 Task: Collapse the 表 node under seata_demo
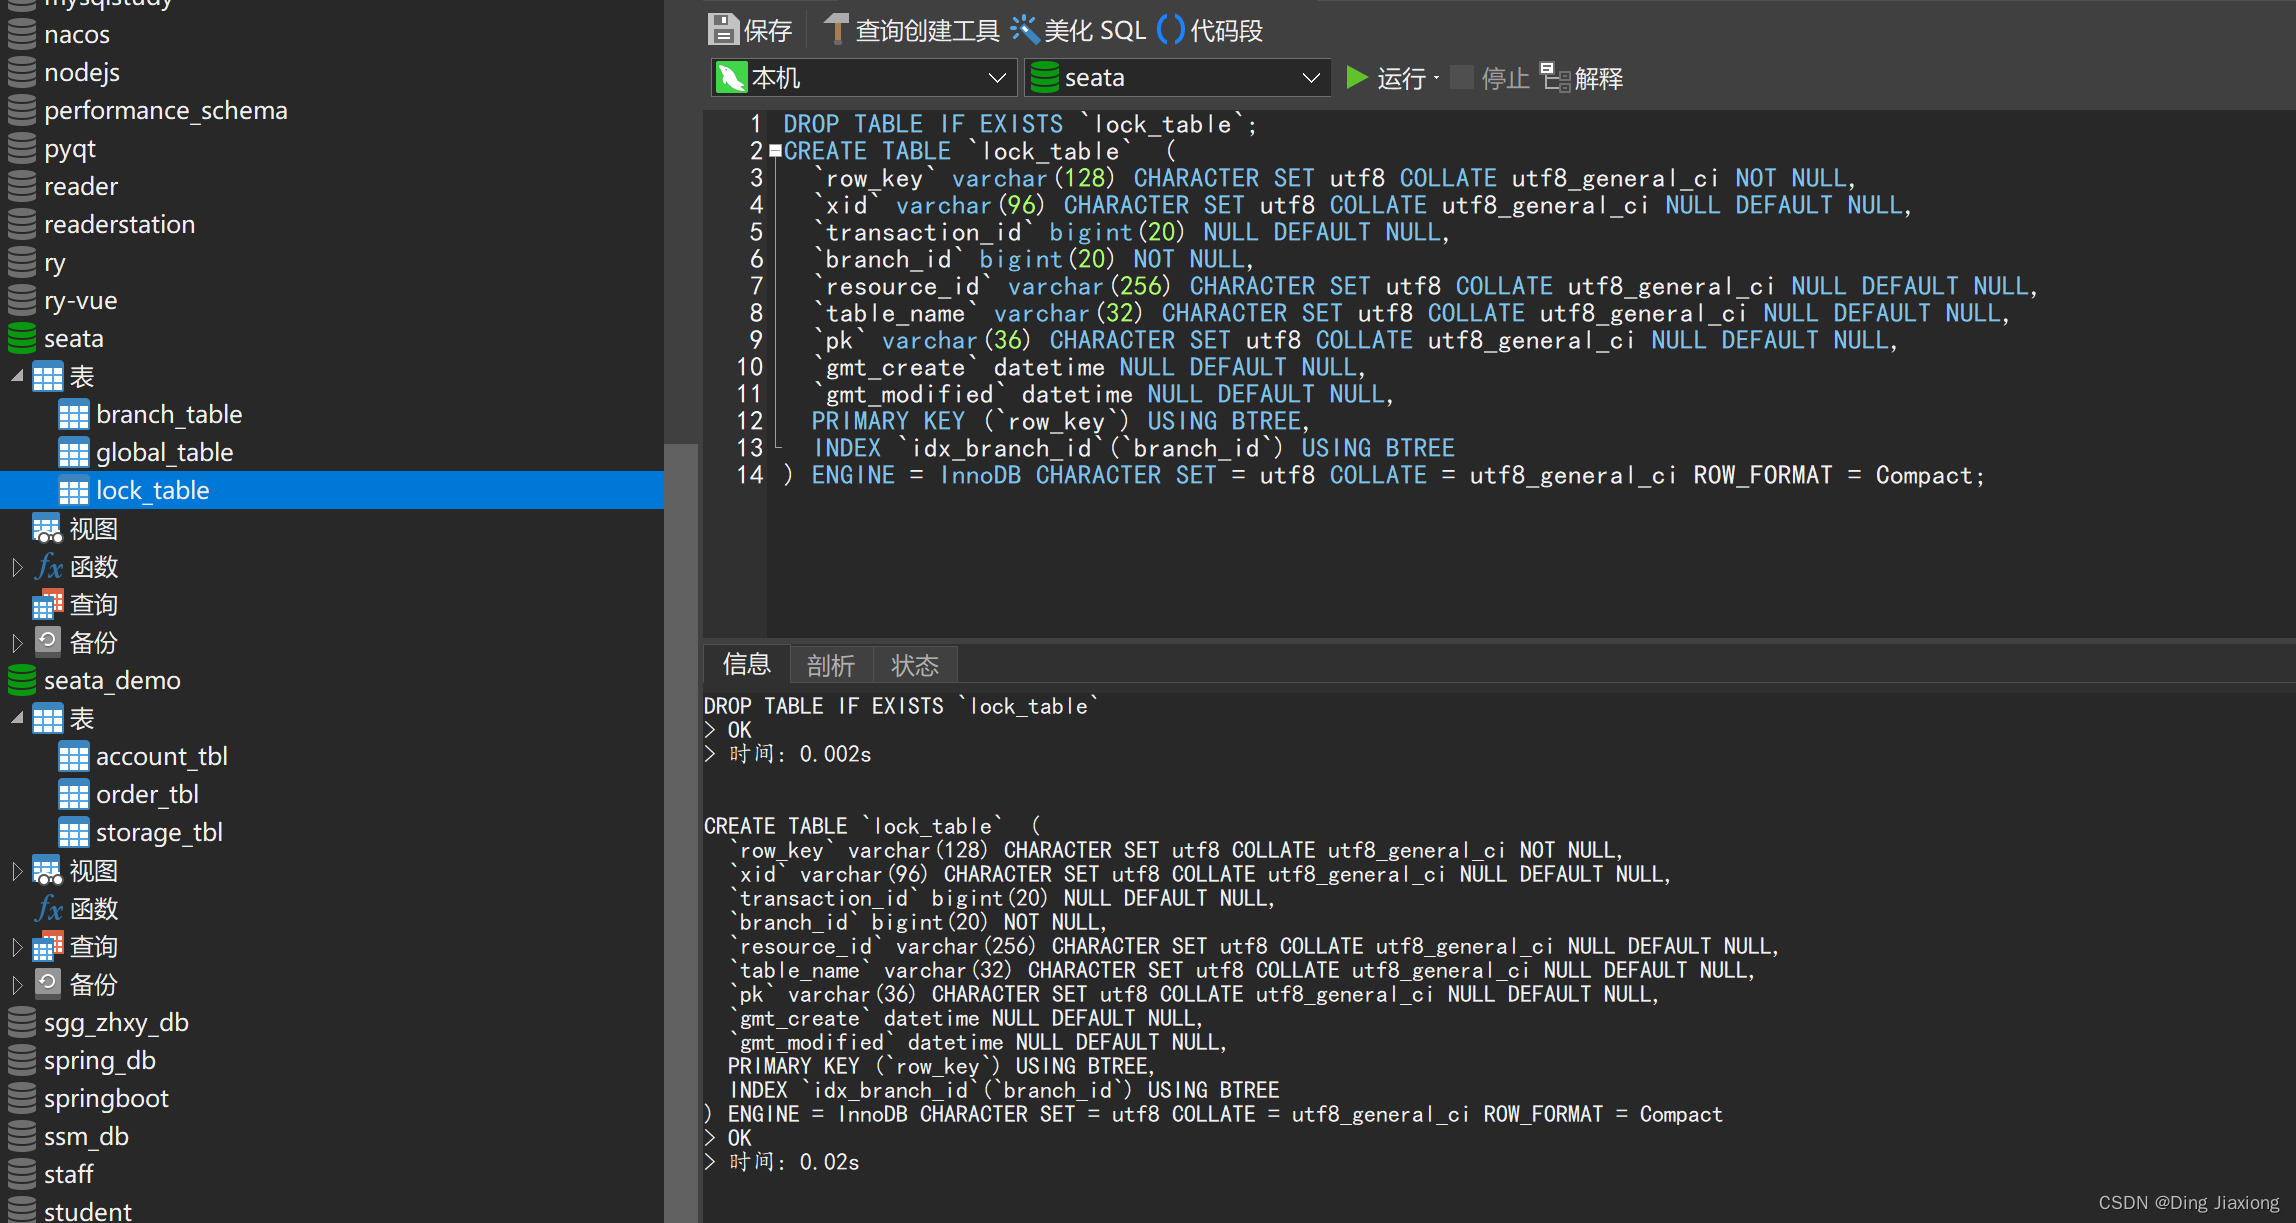click(17, 719)
